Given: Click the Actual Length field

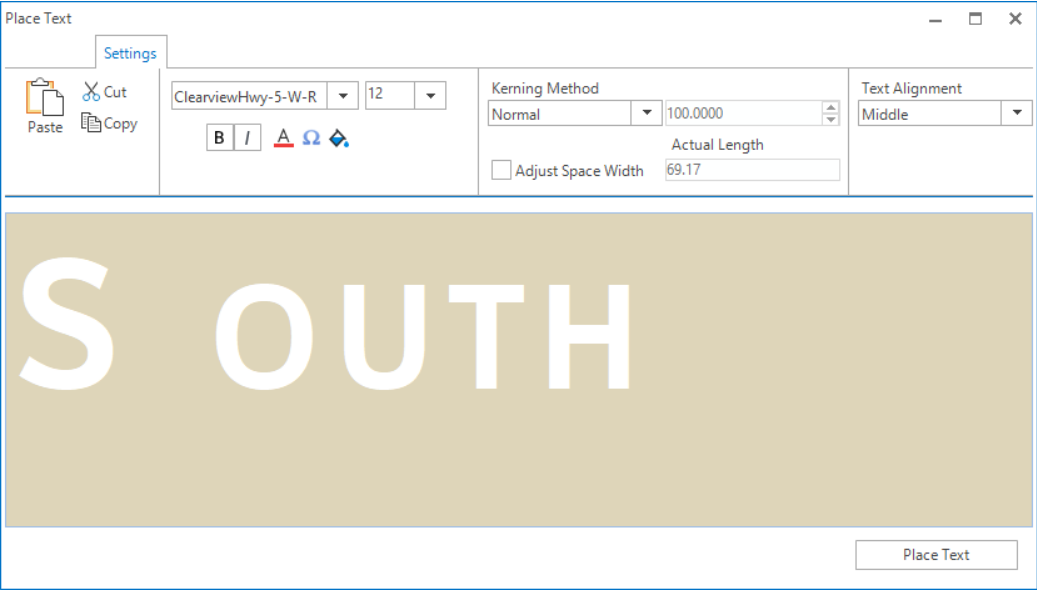Looking at the screenshot, I should [752, 171].
